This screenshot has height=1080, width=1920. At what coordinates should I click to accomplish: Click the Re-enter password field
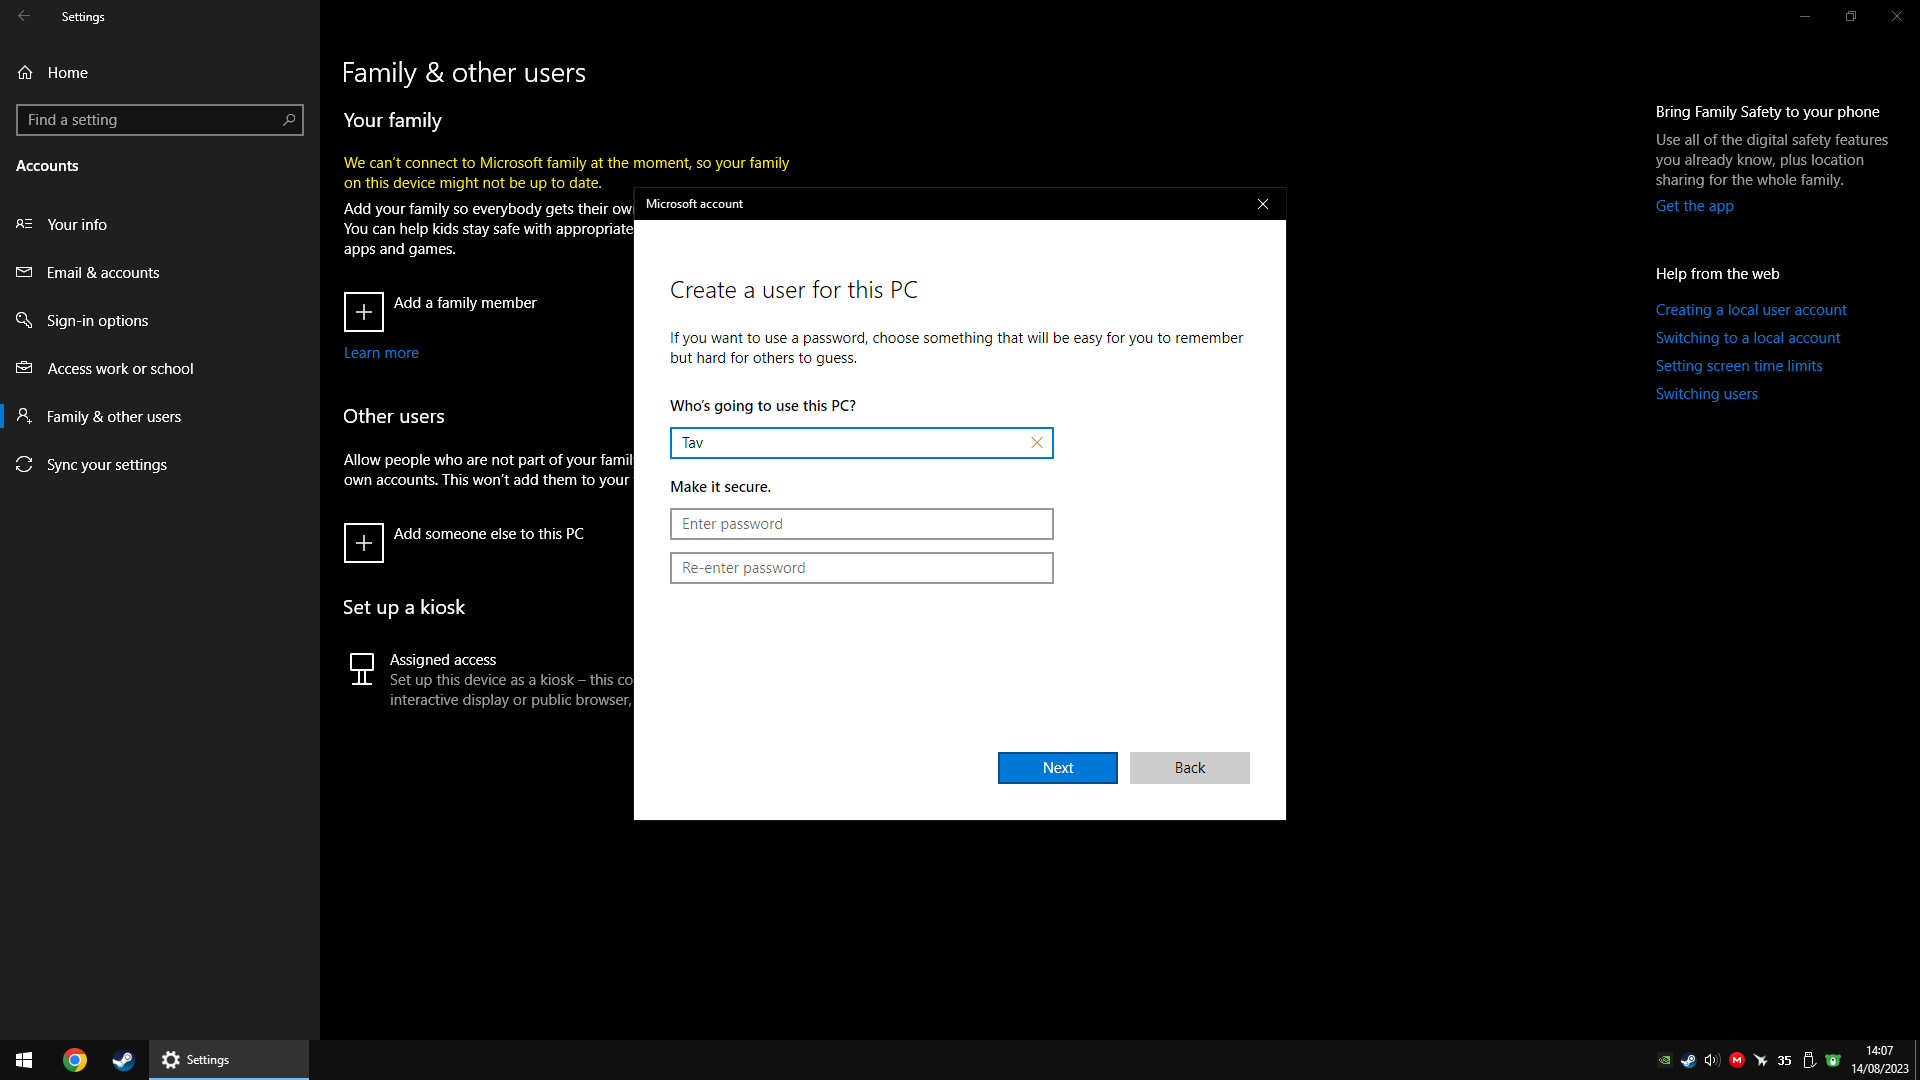pyautogui.click(x=861, y=568)
